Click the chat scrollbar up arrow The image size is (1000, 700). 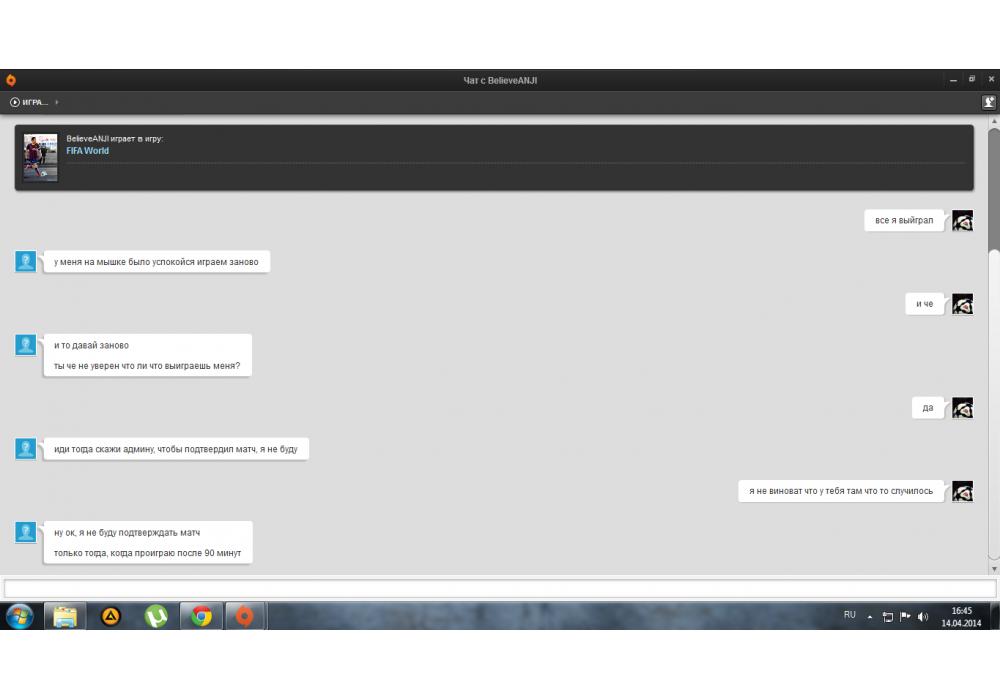click(994, 122)
